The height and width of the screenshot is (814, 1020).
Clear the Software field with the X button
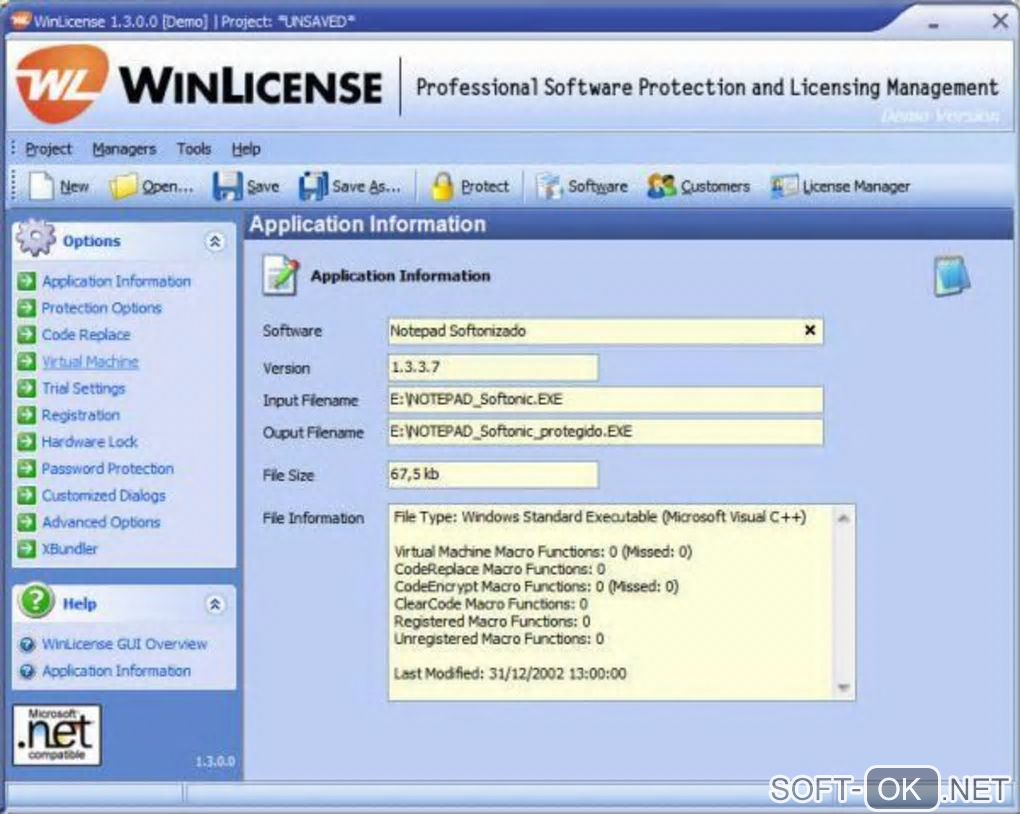point(810,330)
